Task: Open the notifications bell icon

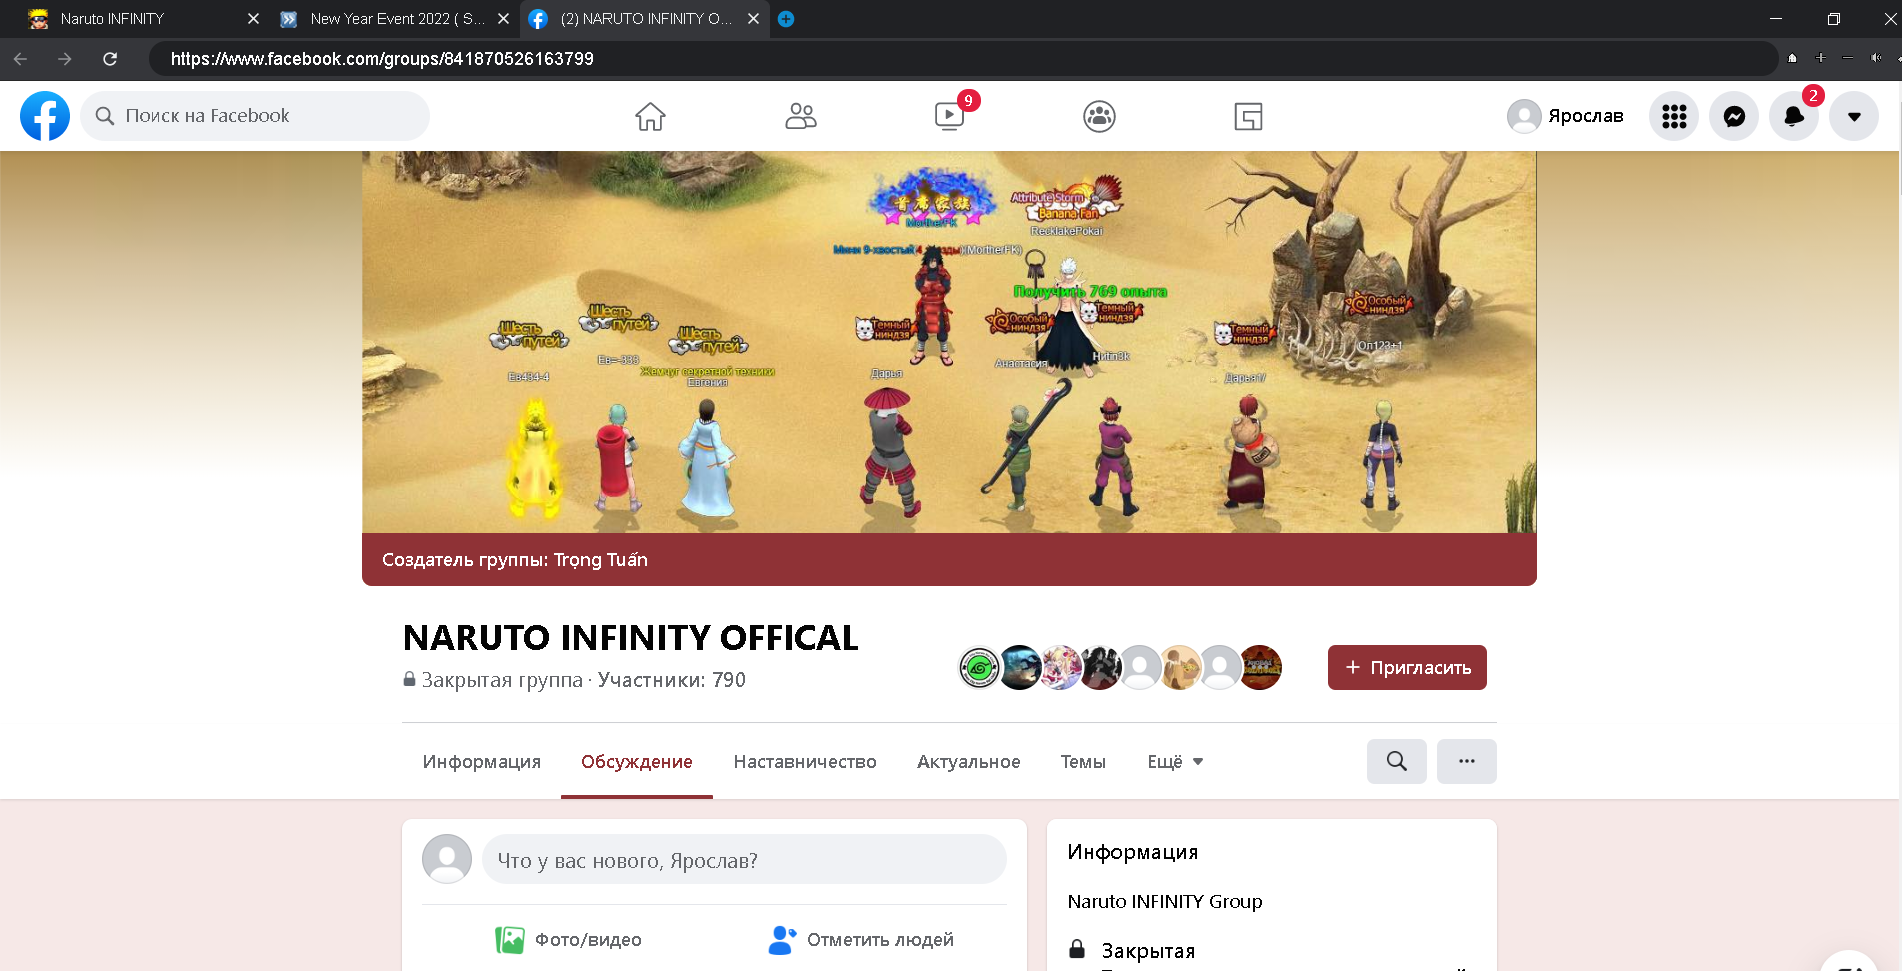Action: (1794, 116)
